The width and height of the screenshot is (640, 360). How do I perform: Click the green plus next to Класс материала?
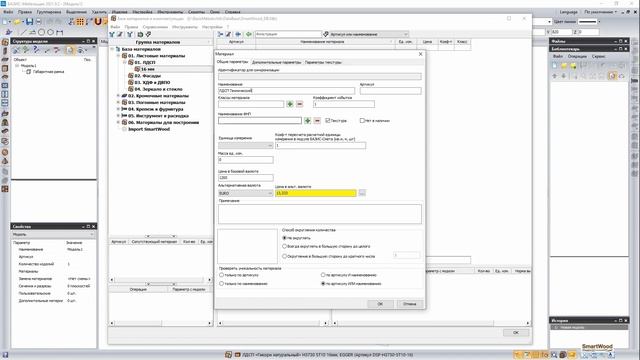point(290,104)
